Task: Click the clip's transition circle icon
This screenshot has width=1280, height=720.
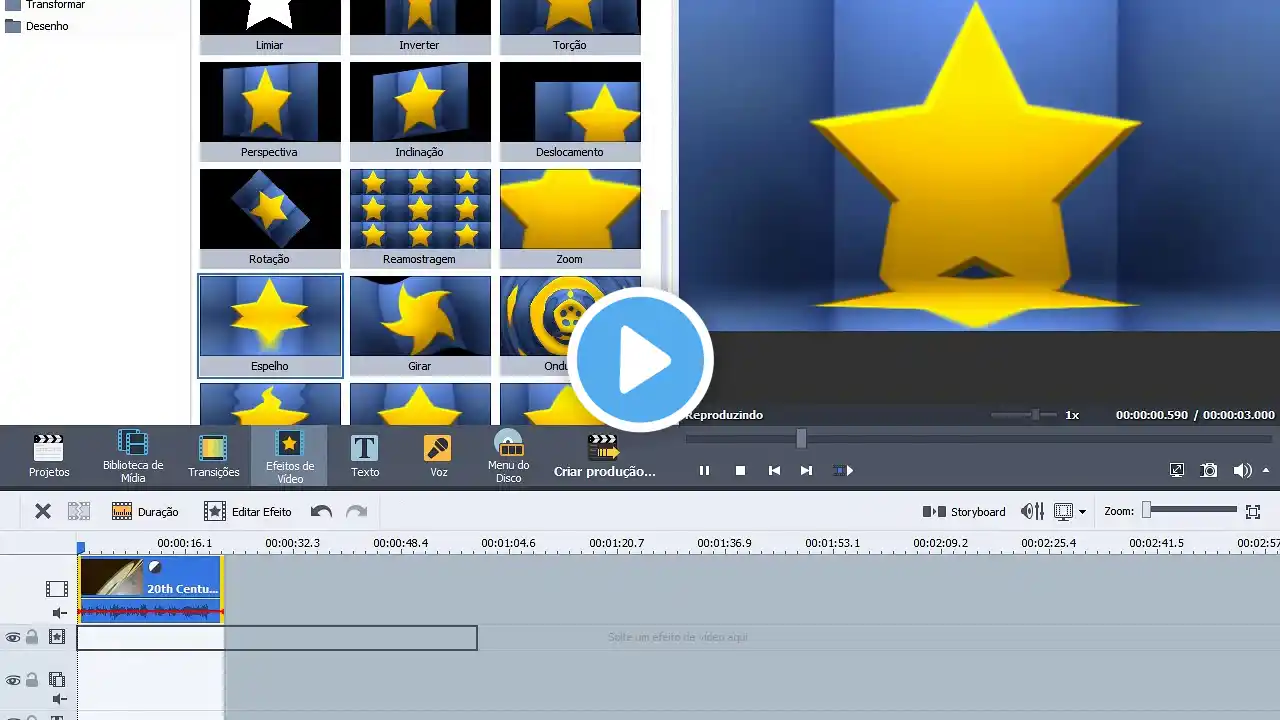Action: click(155, 566)
